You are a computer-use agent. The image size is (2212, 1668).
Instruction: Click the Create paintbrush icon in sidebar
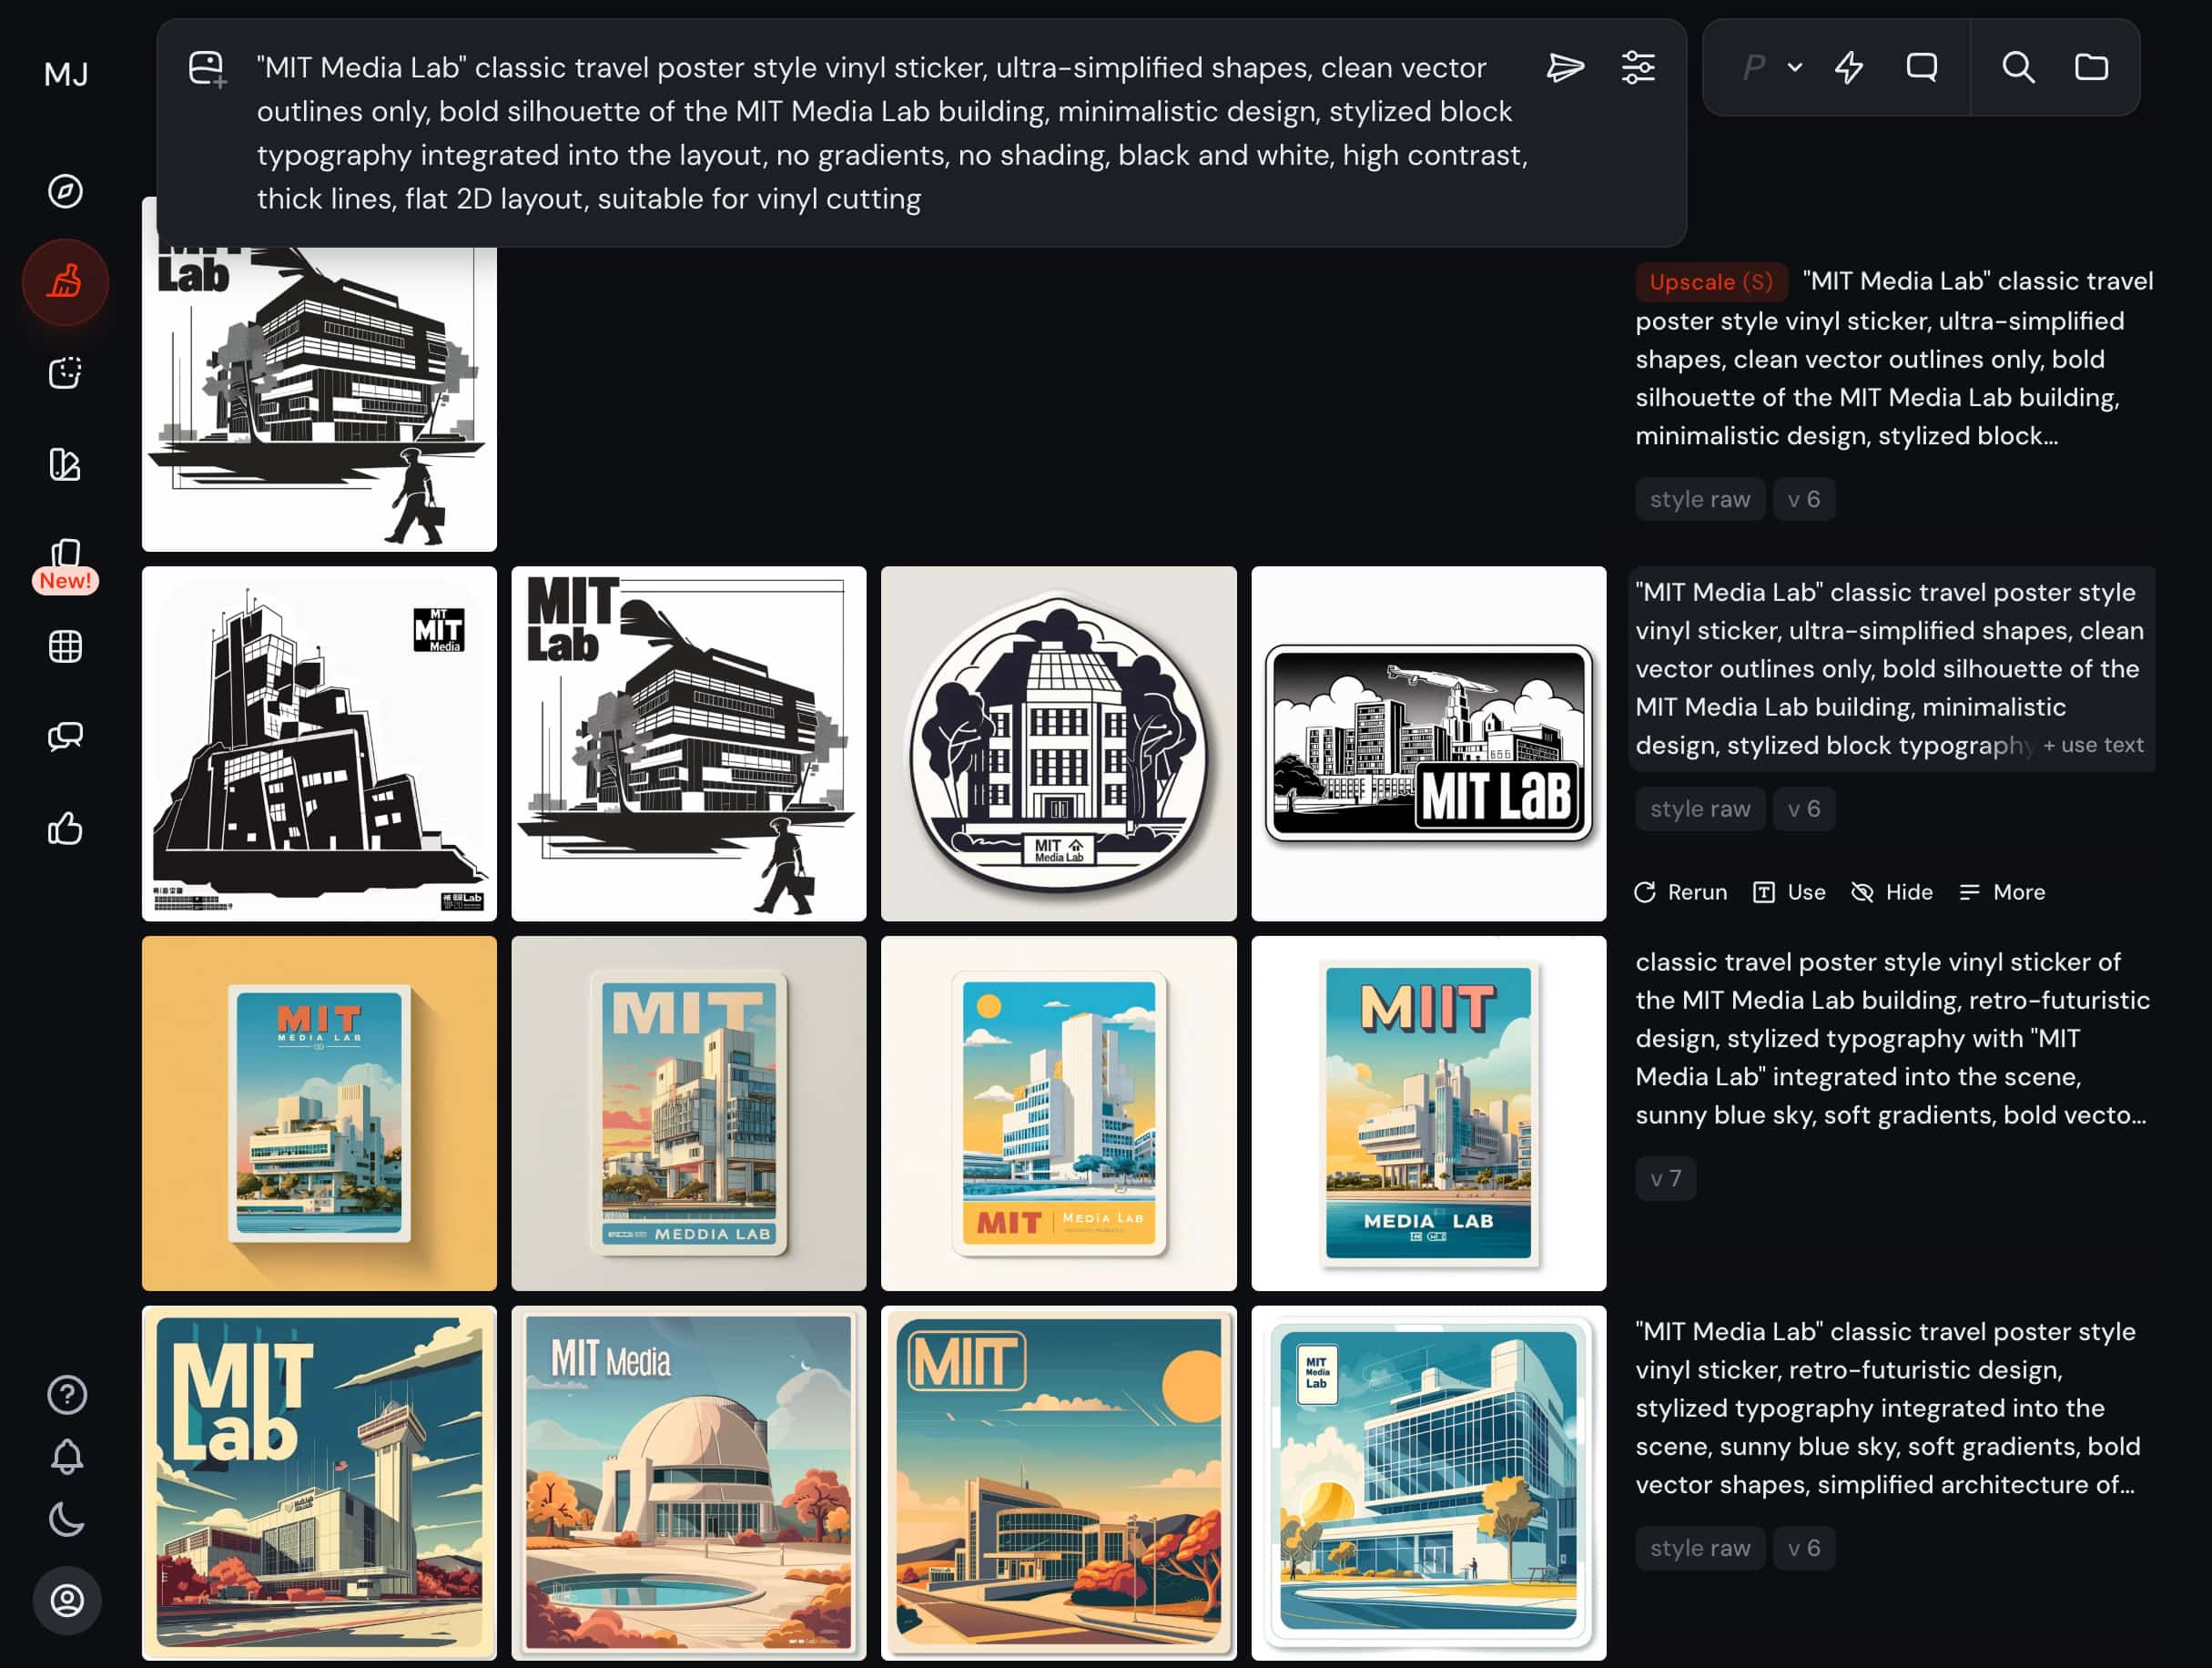coord(66,282)
